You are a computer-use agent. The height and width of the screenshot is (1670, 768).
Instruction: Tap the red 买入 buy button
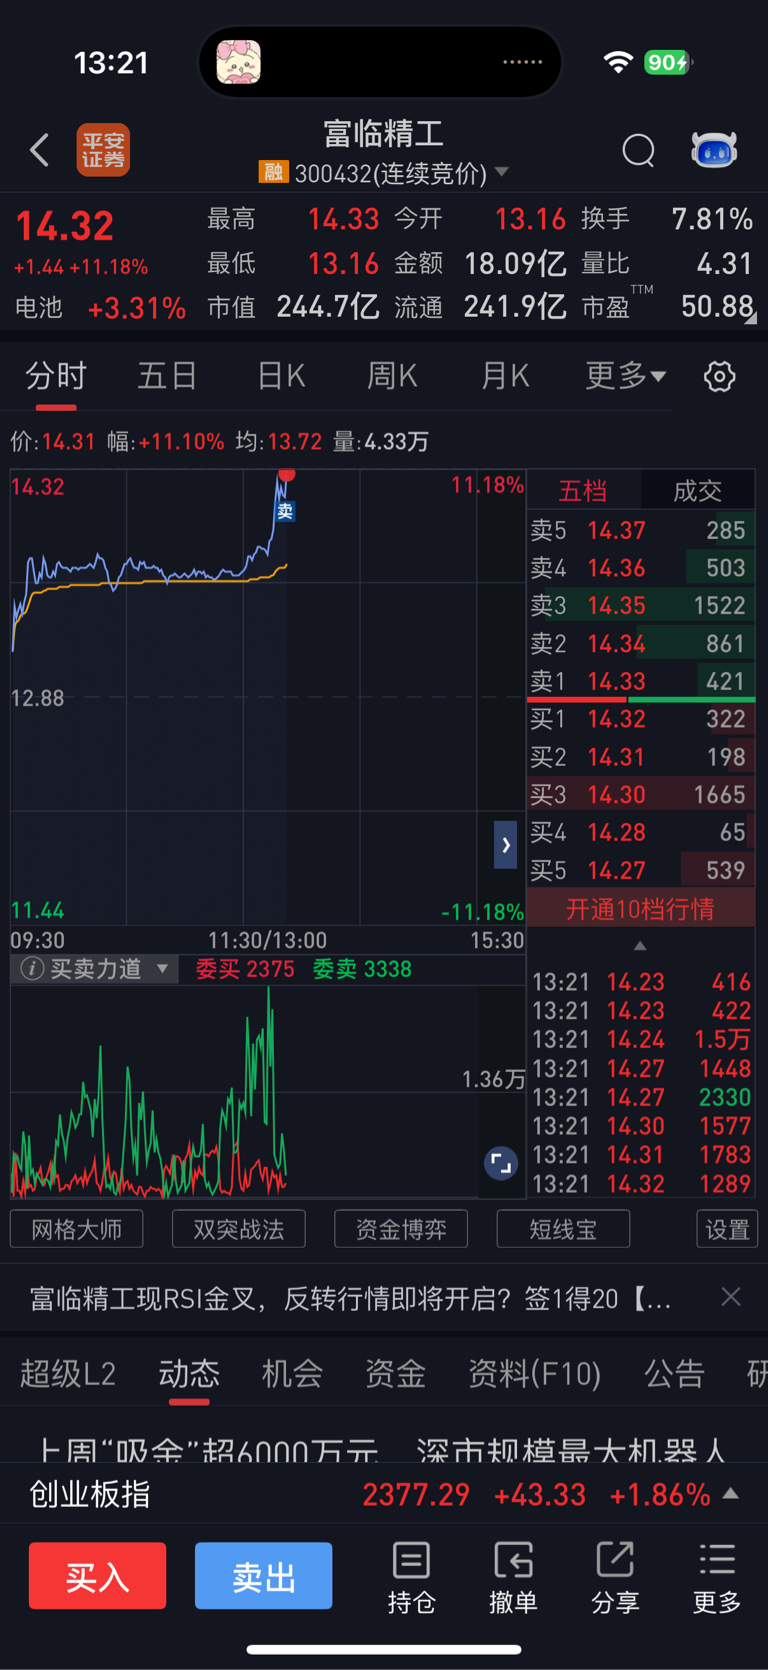[98, 1576]
